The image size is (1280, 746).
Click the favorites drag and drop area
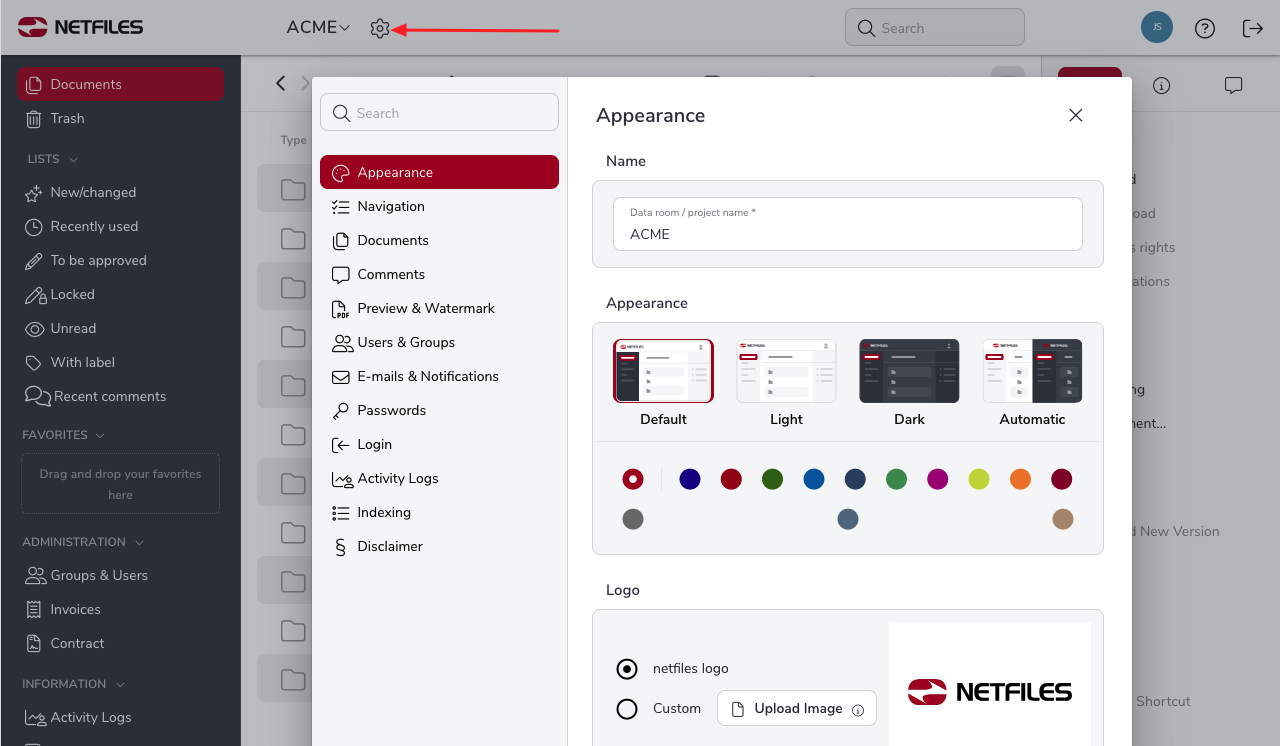[x=120, y=484]
